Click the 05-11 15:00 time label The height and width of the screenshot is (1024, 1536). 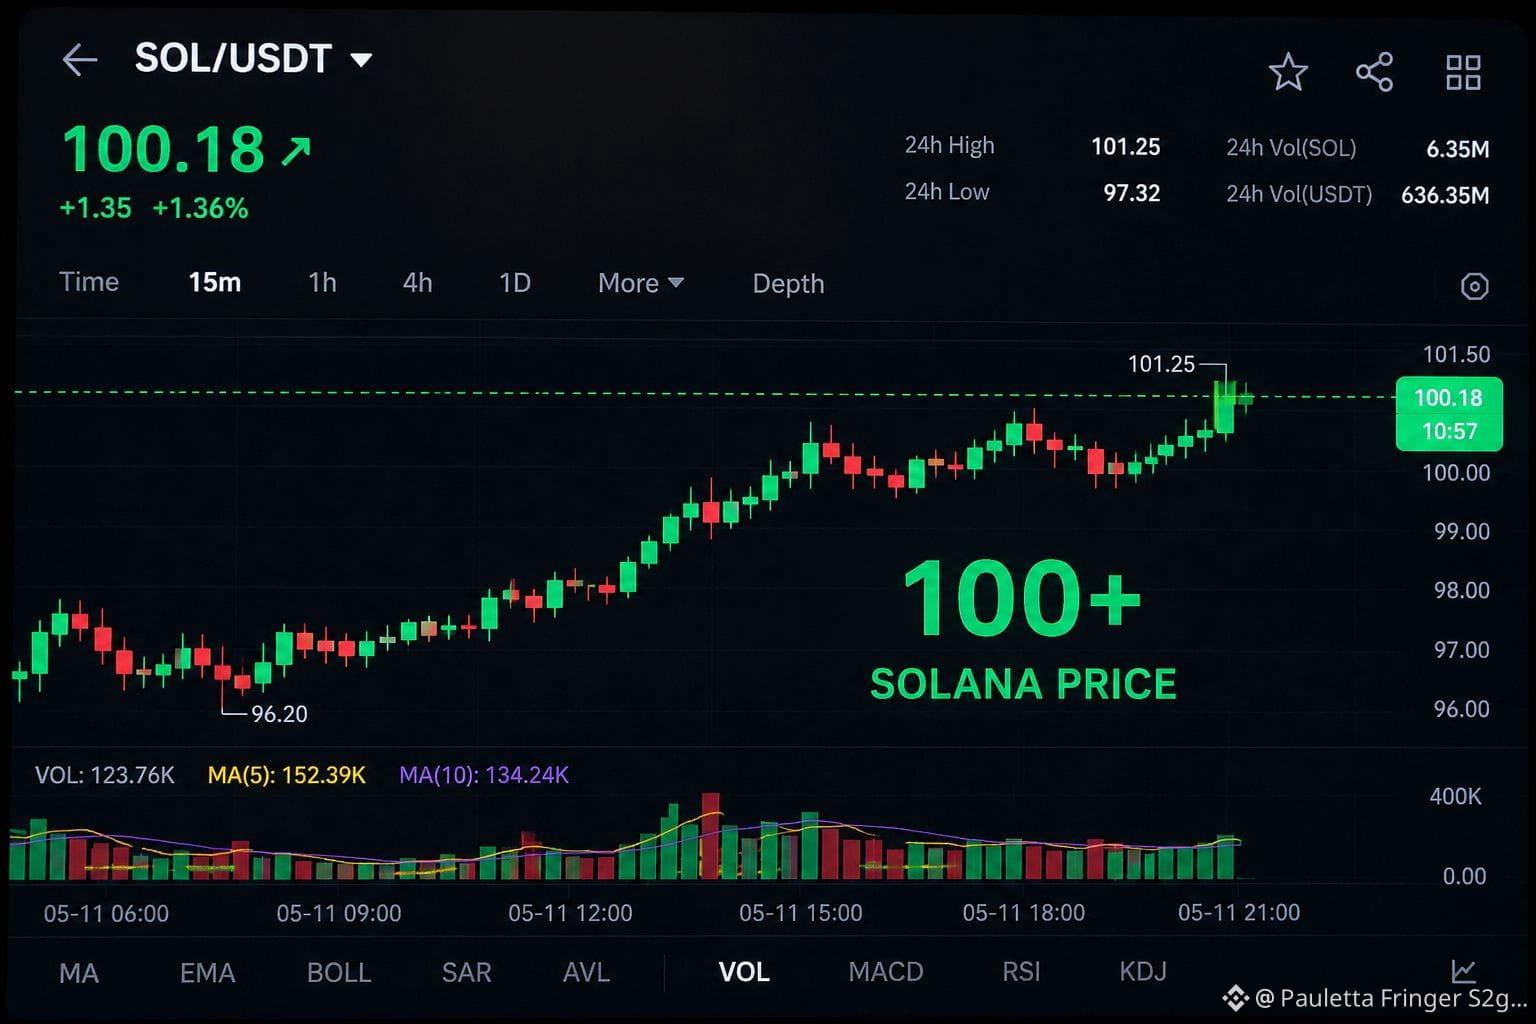(x=800, y=913)
